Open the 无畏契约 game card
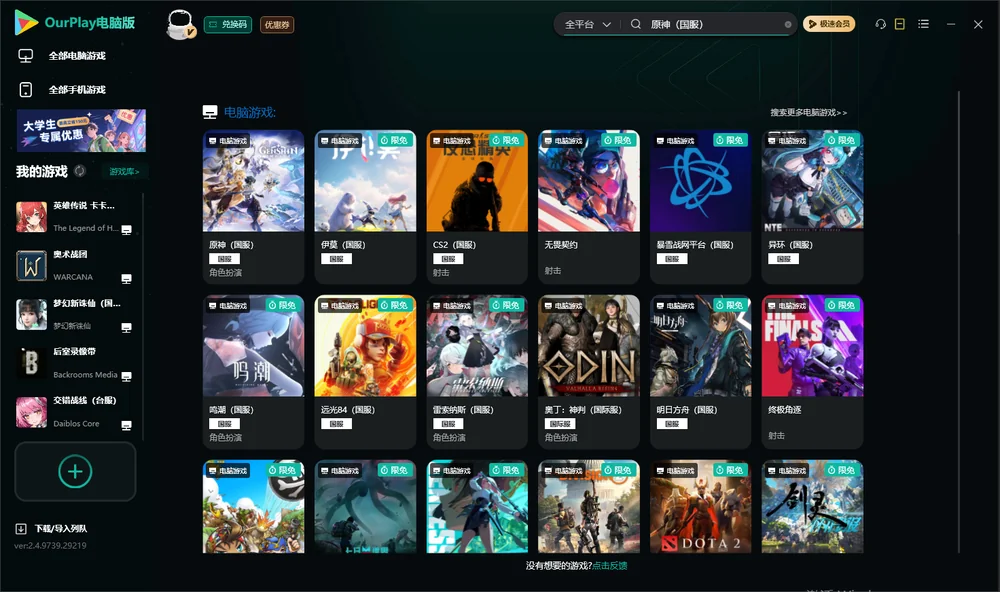The width and height of the screenshot is (1000, 592). coord(589,207)
